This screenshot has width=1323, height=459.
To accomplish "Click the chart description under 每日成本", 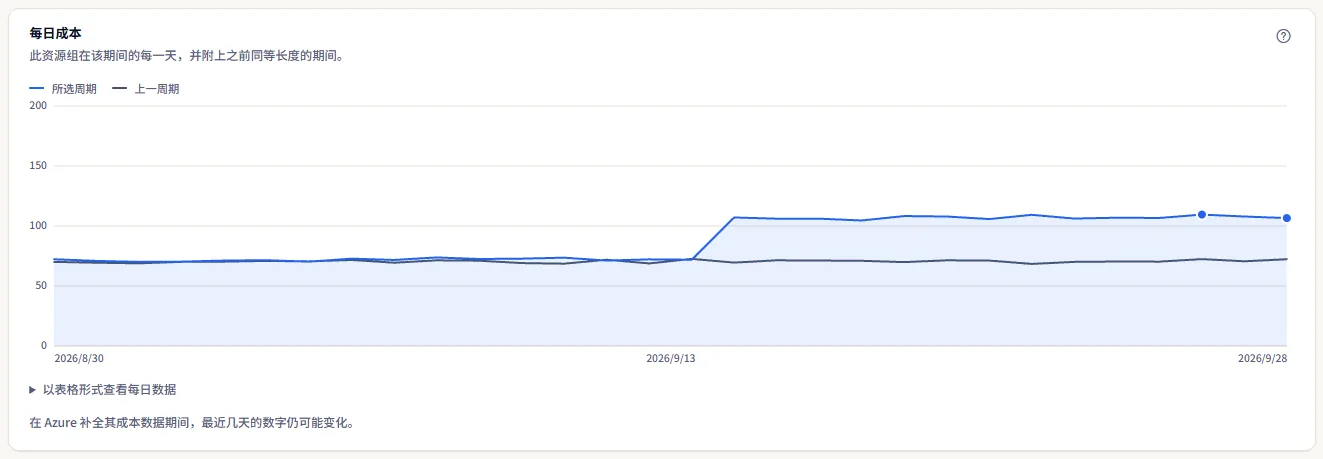I will [187, 57].
